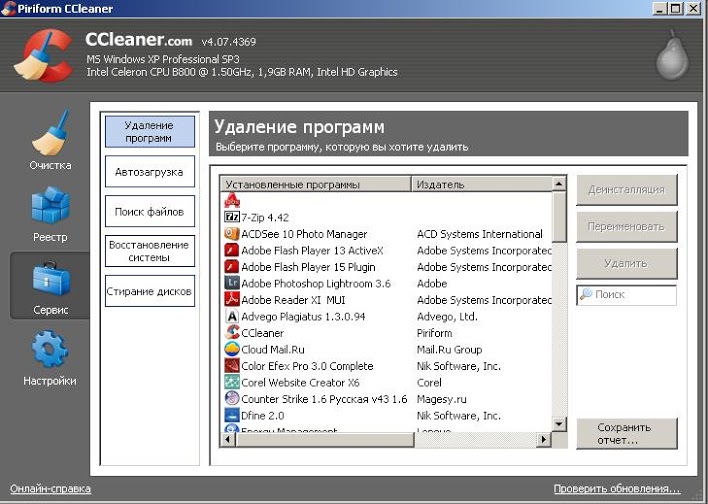Click the vertical scrollbar thumb
Image resolution: width=708 pixels, height=504 pixels.
click(559, 217)
